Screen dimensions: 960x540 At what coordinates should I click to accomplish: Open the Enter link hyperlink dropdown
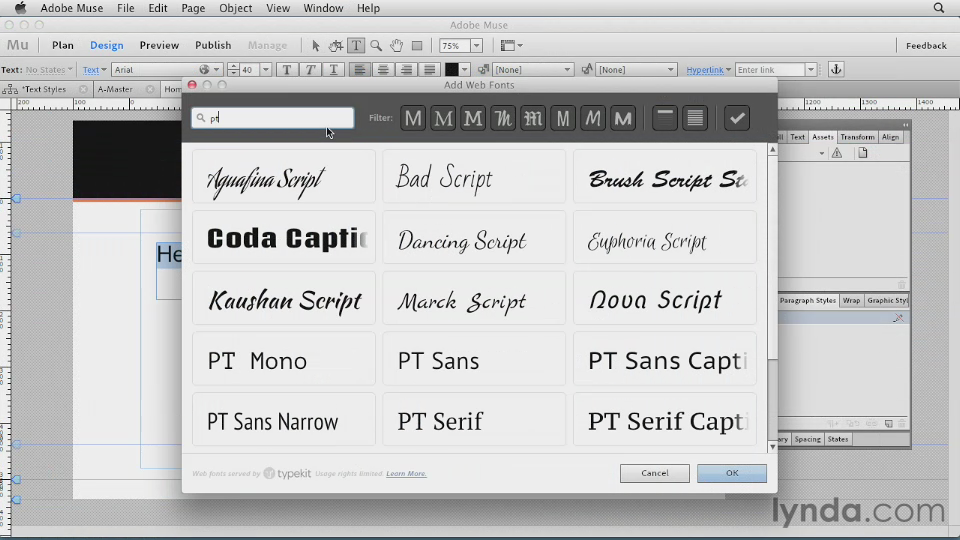[x=811, y=70]
